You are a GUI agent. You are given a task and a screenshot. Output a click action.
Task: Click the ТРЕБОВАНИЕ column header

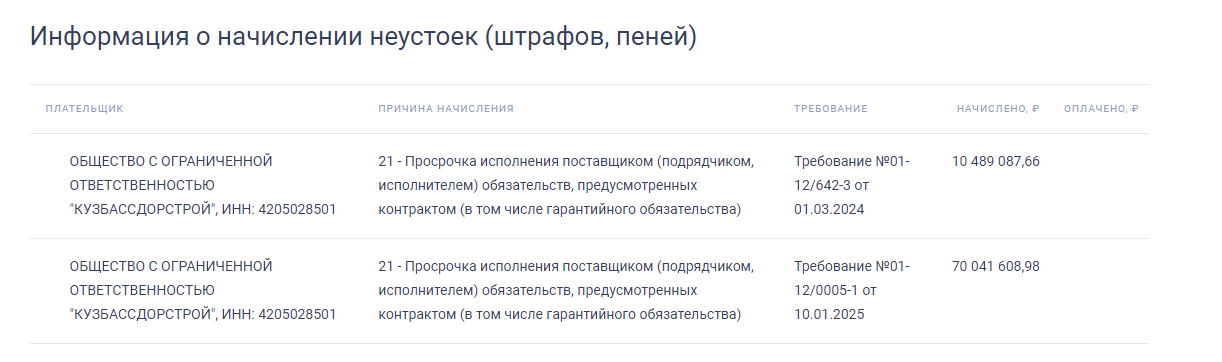tap(831, 108)
